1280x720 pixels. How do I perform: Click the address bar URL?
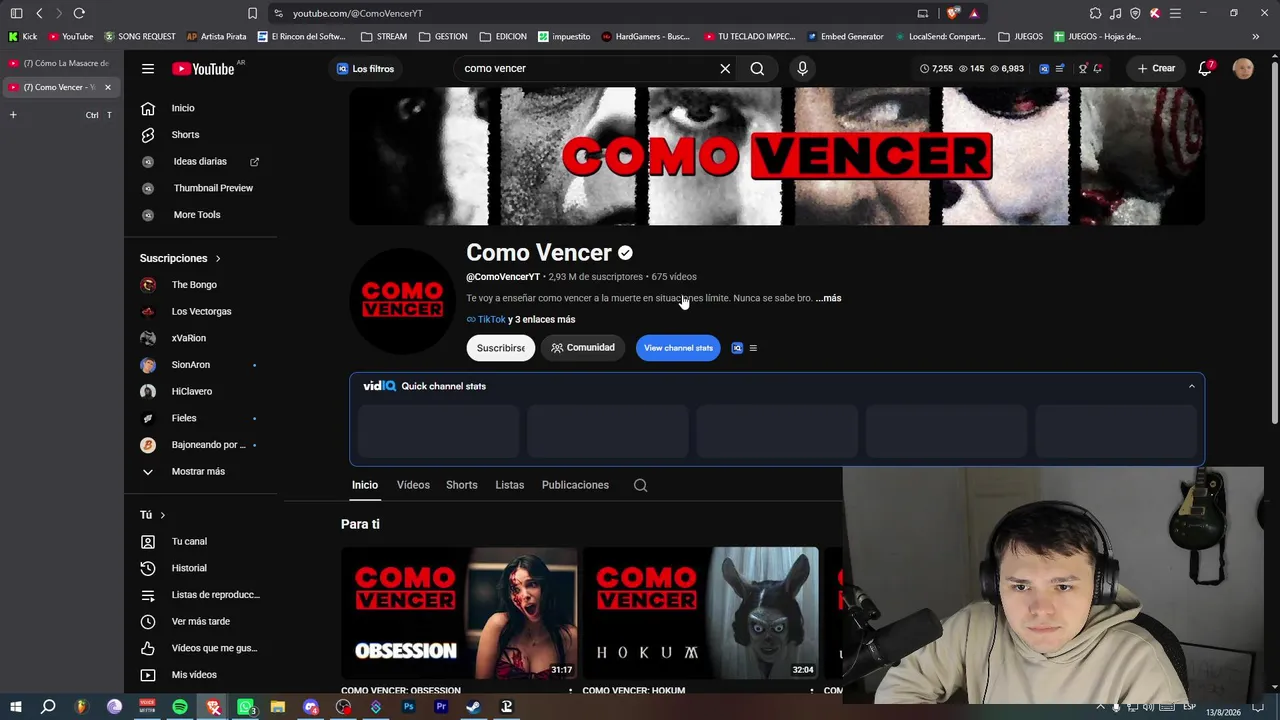357,13
